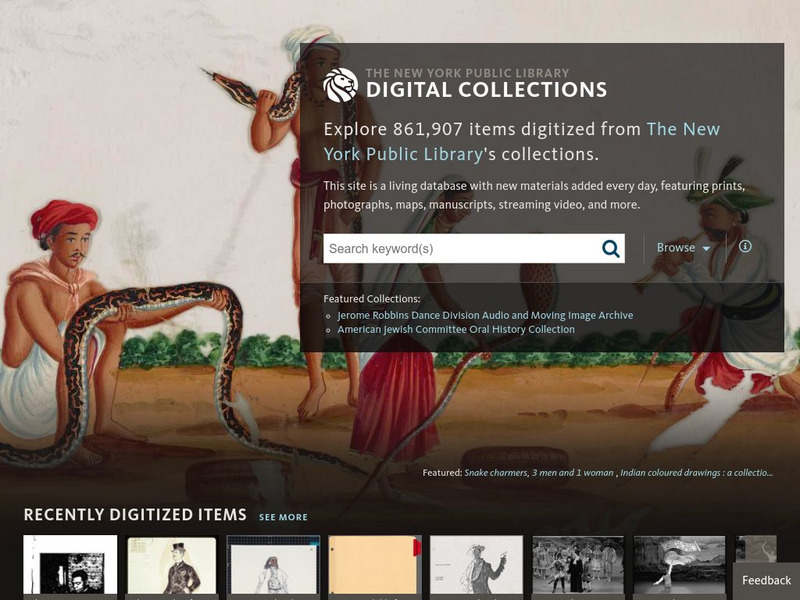This screenshot has height=600, width=800.
Task: Click the NYPL lion logo icon
Action: (x=340, y=85)
